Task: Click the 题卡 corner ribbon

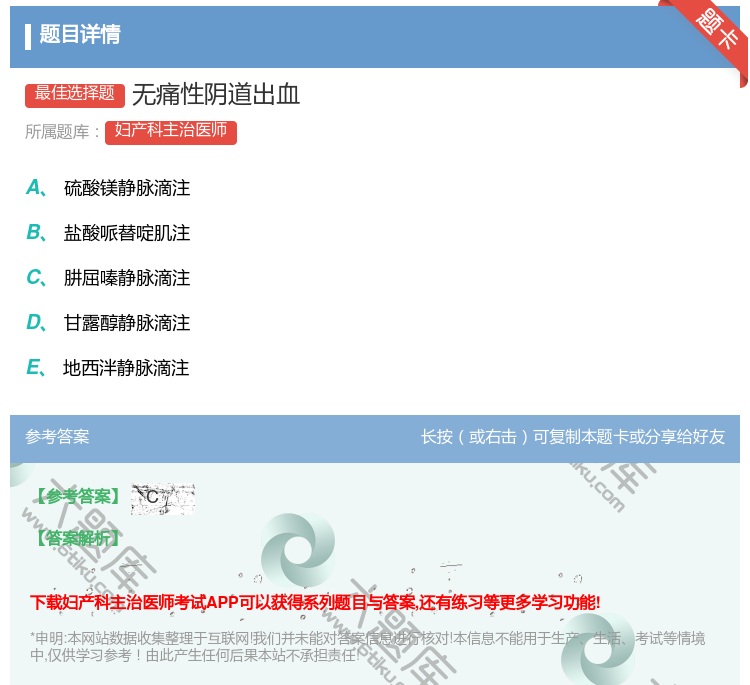Action: coord(716,32)
